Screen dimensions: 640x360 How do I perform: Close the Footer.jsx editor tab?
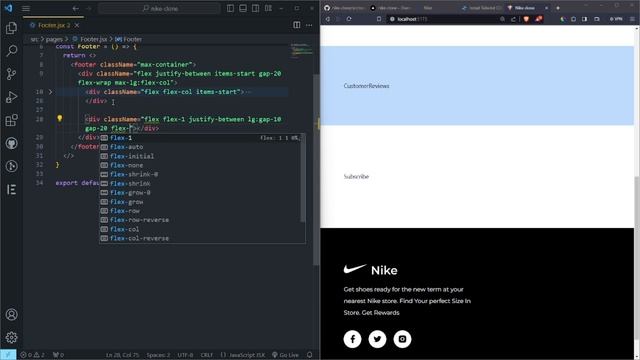click(x=77, y=25)
